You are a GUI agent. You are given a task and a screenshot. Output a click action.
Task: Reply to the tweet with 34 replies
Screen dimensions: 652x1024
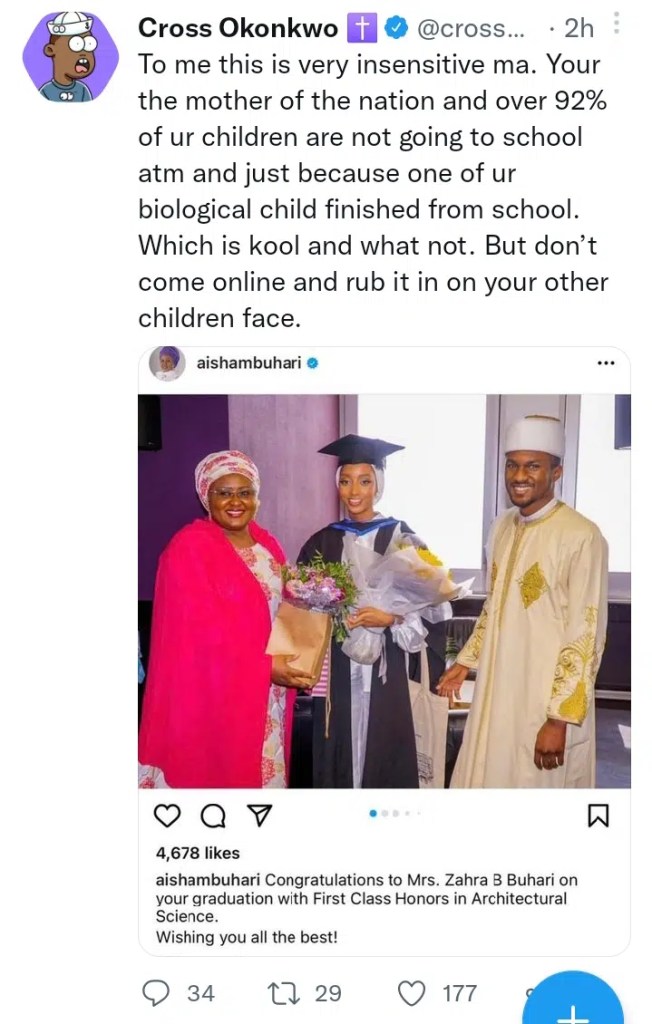[157, 992]
